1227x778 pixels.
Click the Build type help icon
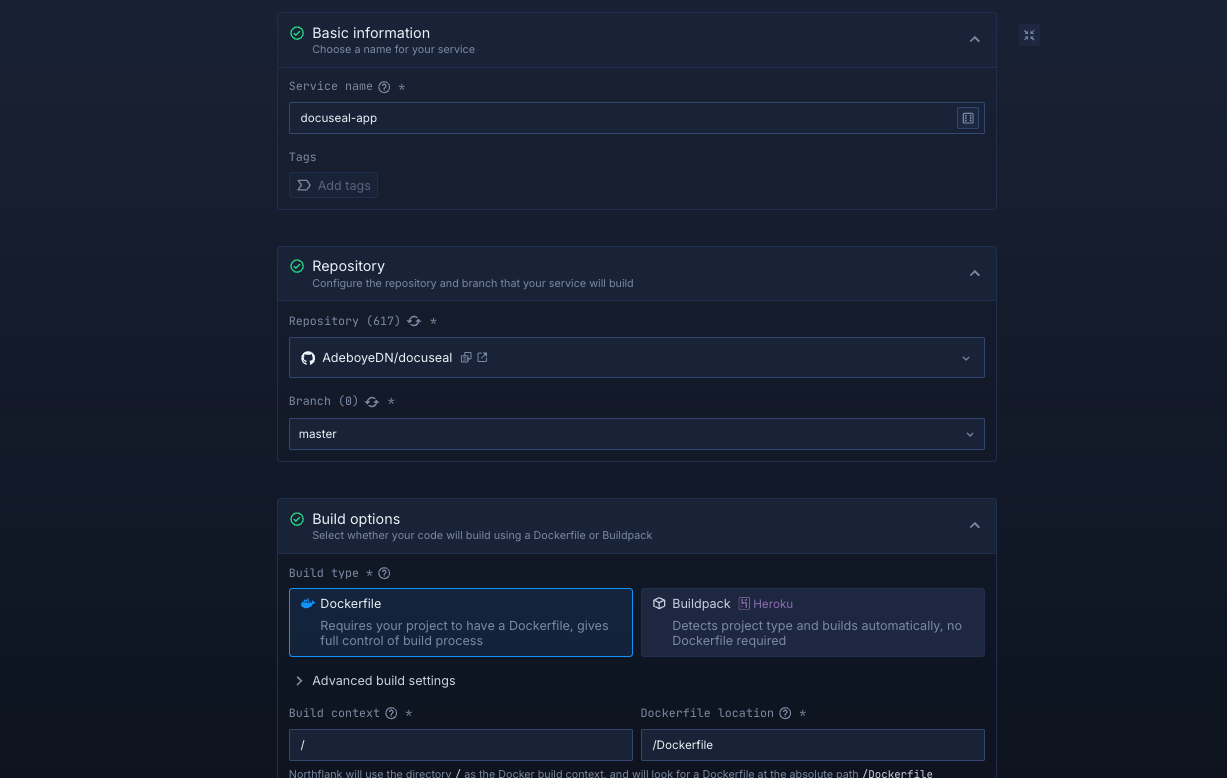(384, 574)
